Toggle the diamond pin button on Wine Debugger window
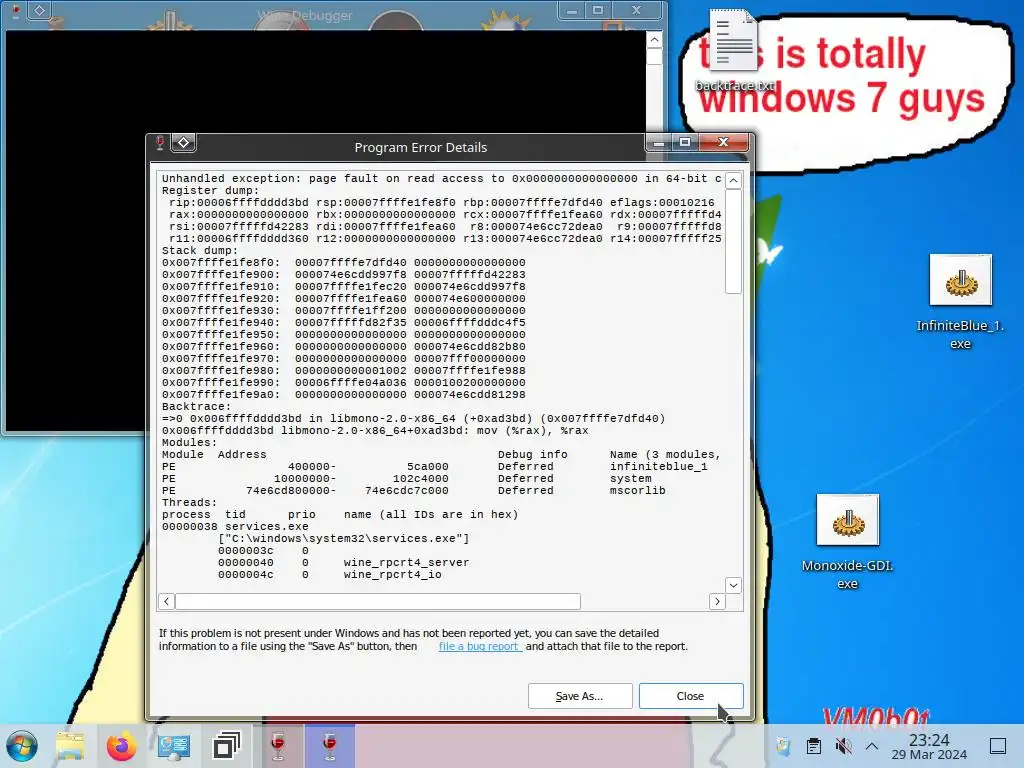This screenshot has height=768, width=1024. pyautogui.click(x=39, y=10)
